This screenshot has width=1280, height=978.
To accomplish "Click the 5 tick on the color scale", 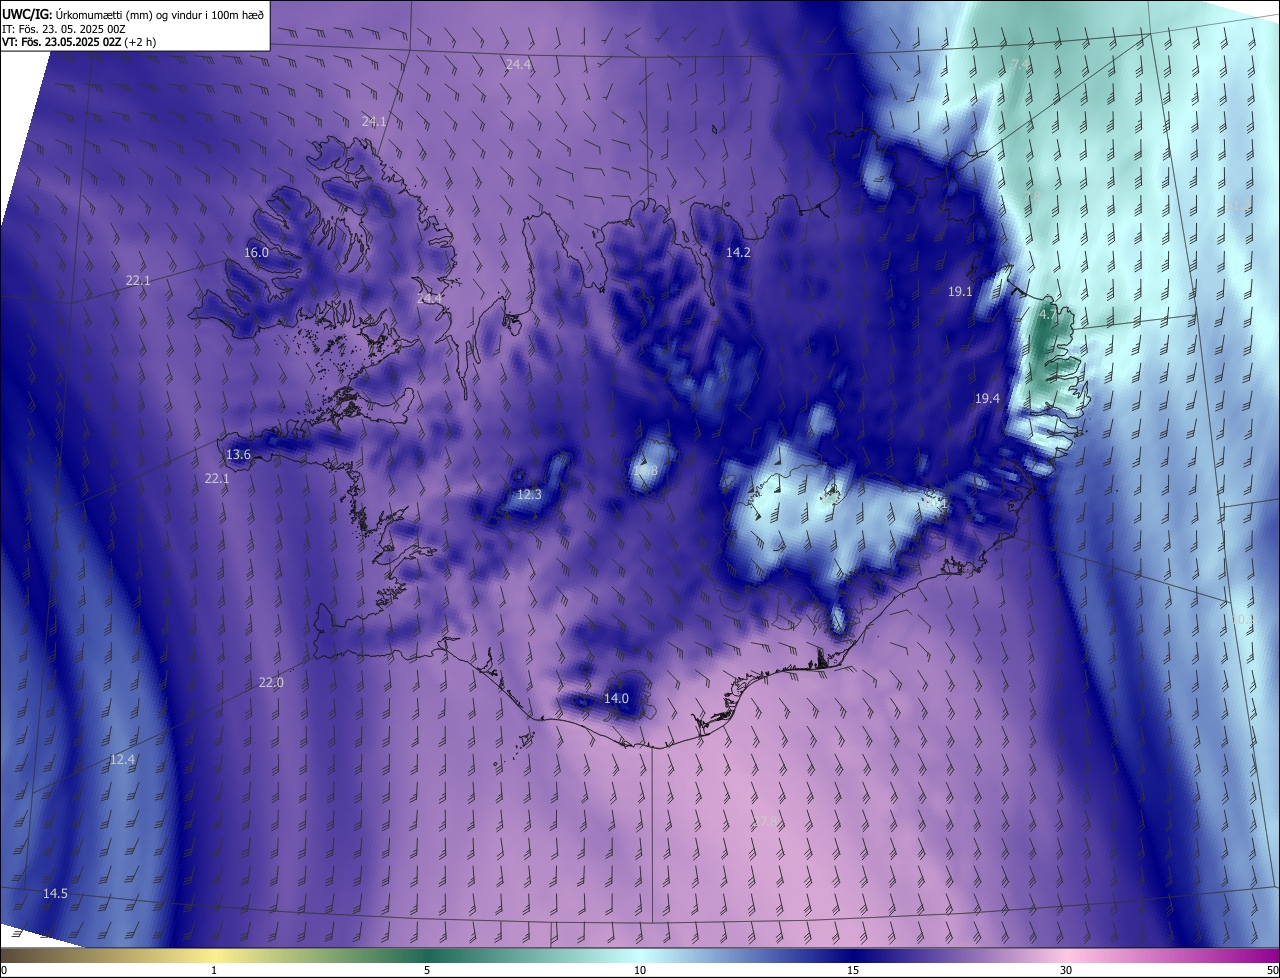I will (x=427, y=971).
